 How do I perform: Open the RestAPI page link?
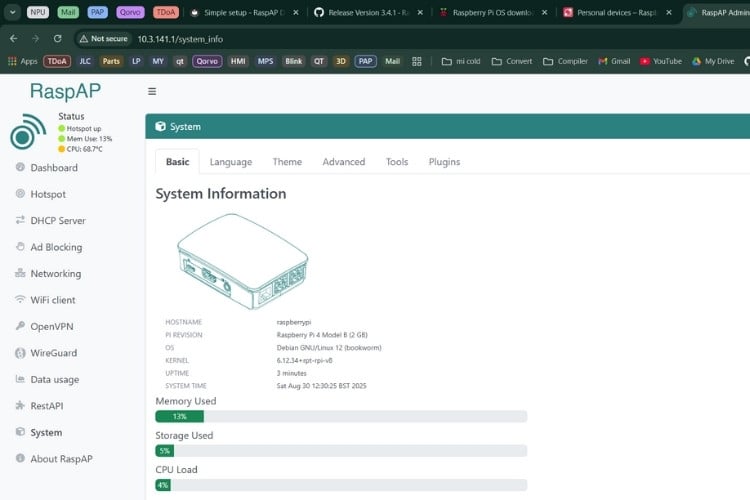click(x=46, y=406)
